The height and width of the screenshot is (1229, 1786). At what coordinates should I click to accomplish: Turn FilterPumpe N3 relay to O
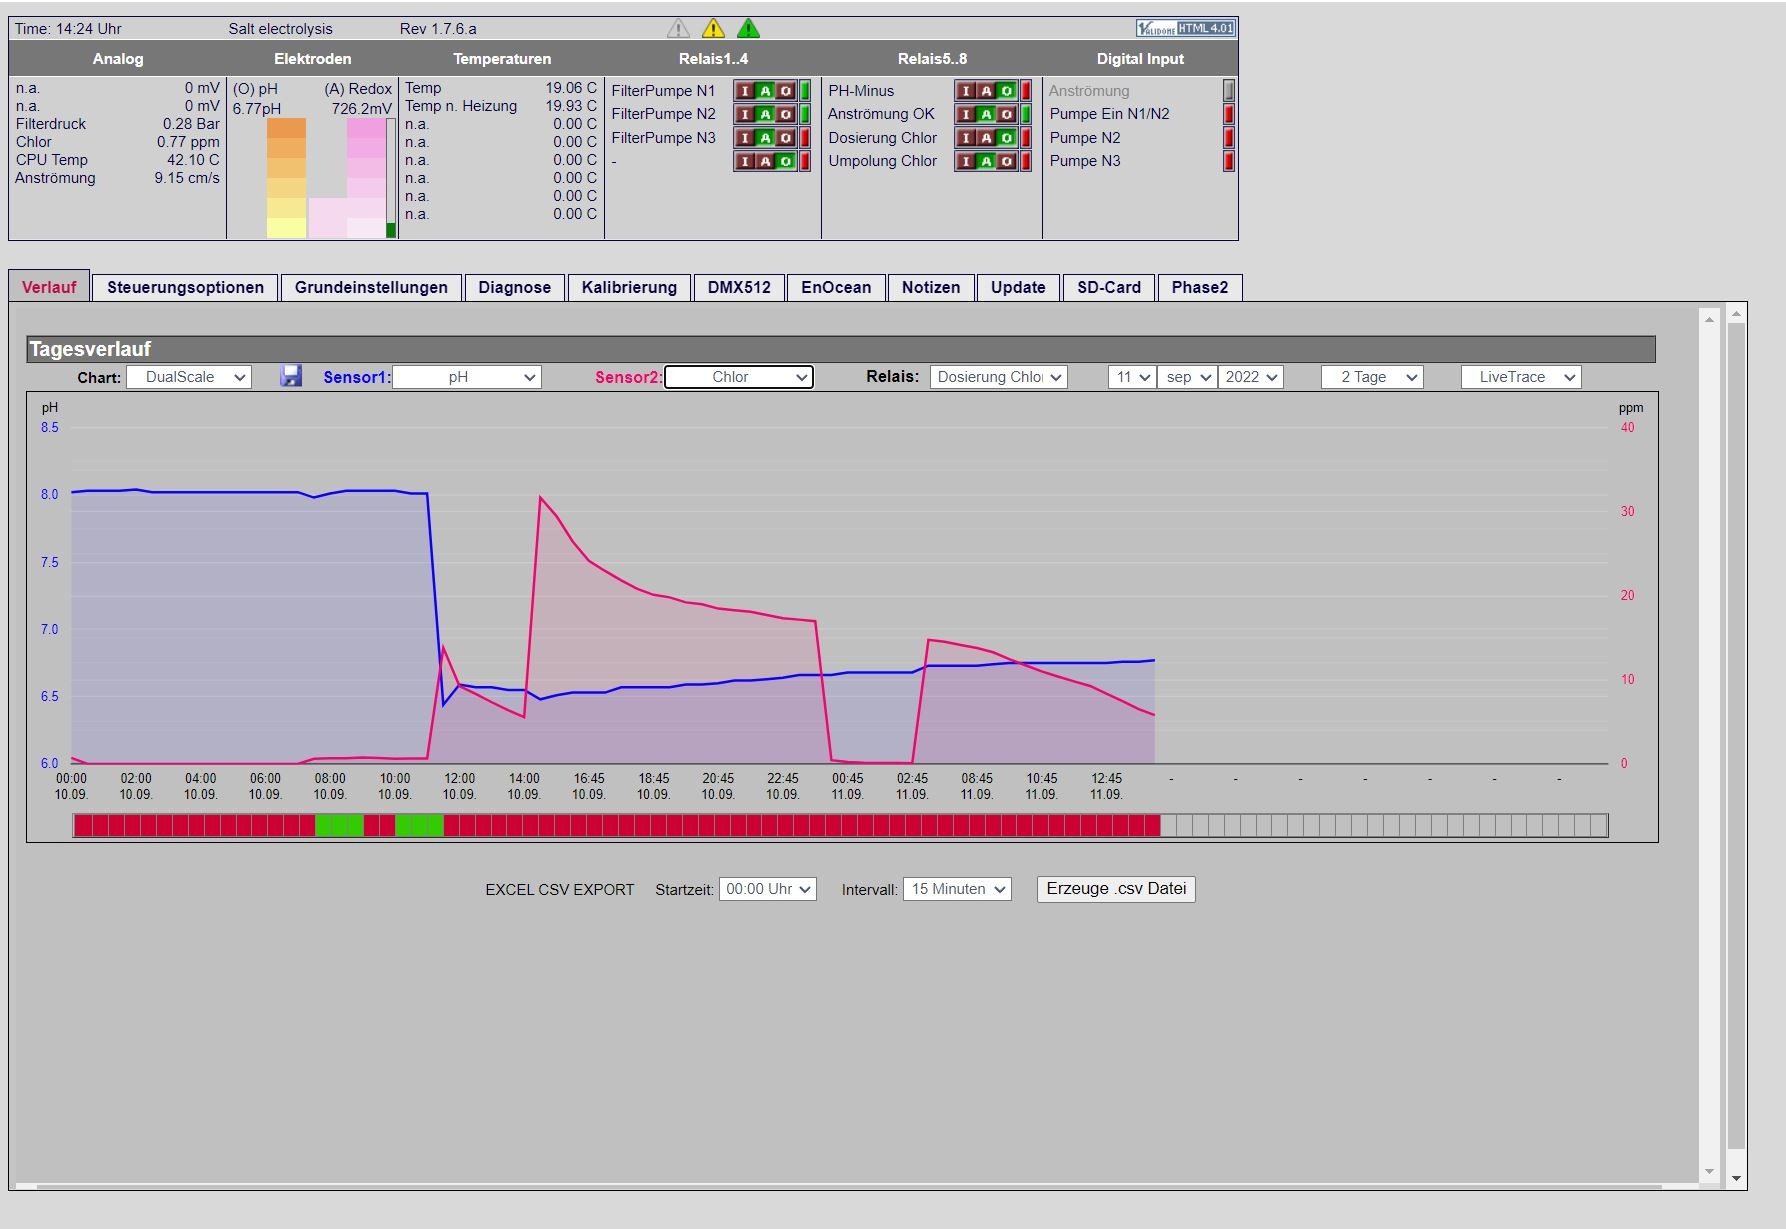[x=785, y=138]
